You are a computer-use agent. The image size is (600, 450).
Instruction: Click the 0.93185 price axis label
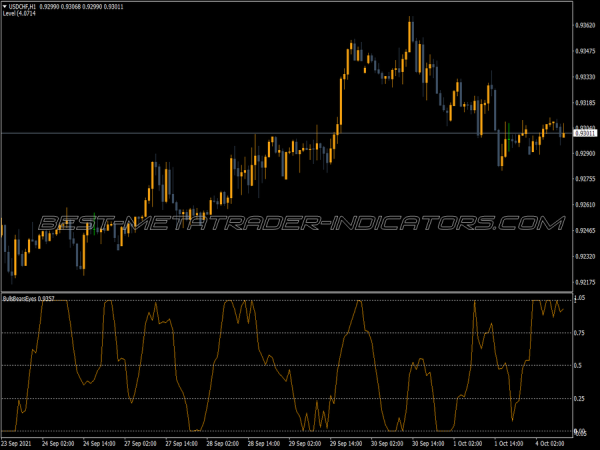(x=585, y=103)
